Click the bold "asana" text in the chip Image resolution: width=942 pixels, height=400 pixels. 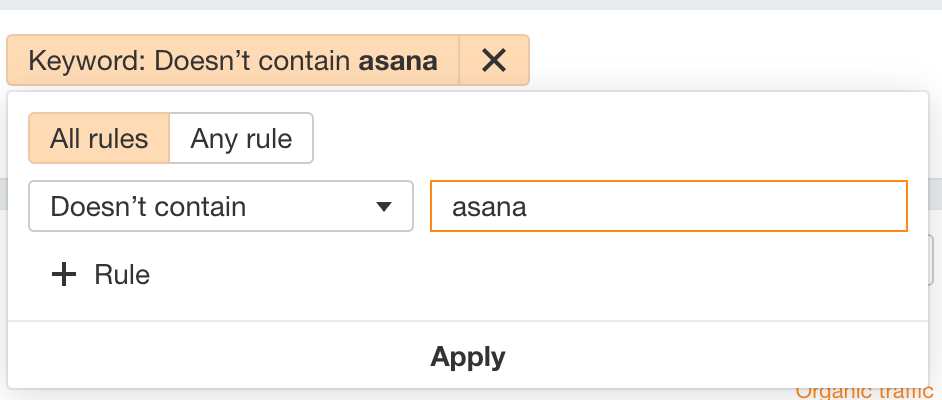pos(398,61)
